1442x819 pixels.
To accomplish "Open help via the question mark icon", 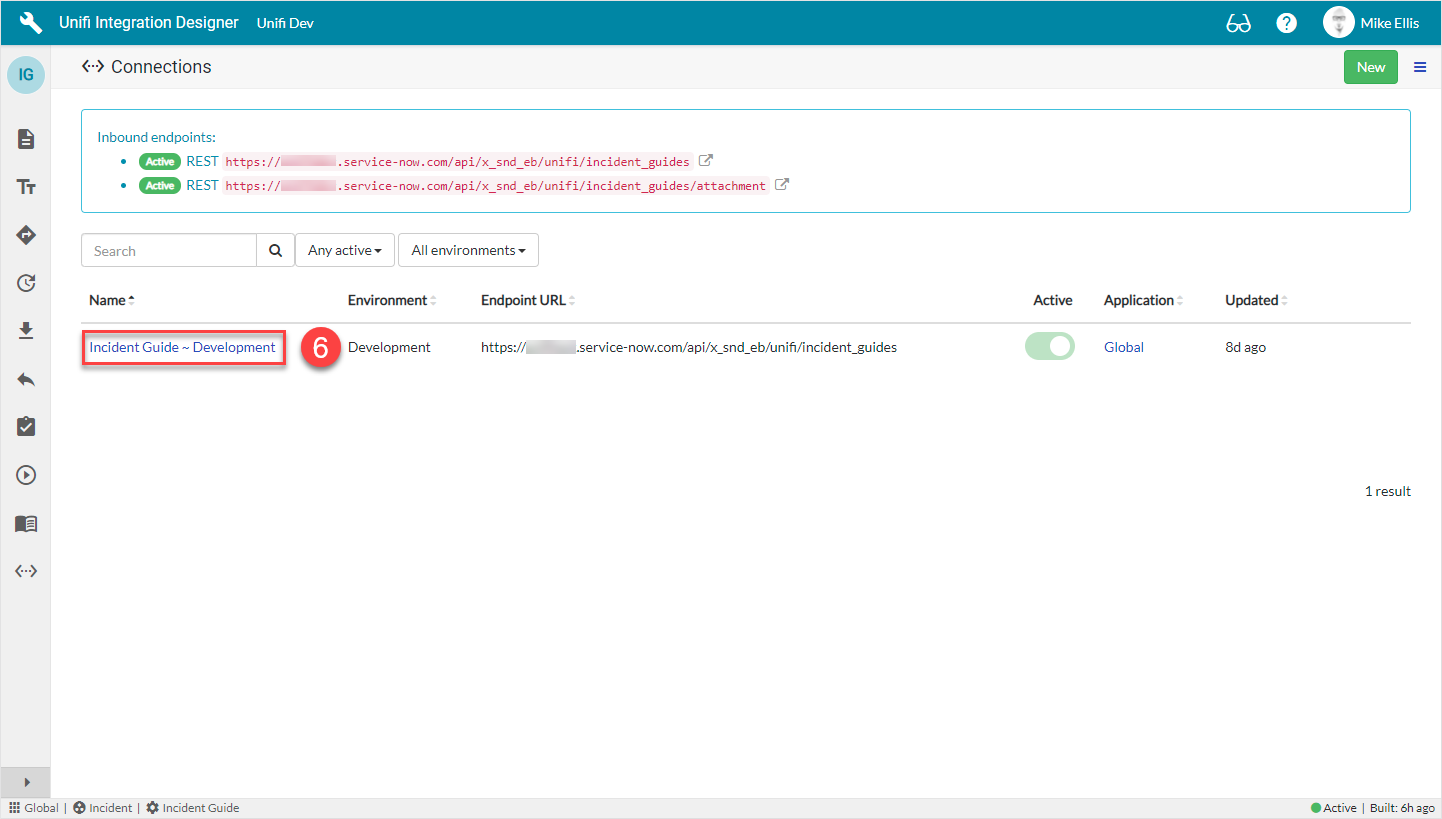I will [x=1287, y=23].
